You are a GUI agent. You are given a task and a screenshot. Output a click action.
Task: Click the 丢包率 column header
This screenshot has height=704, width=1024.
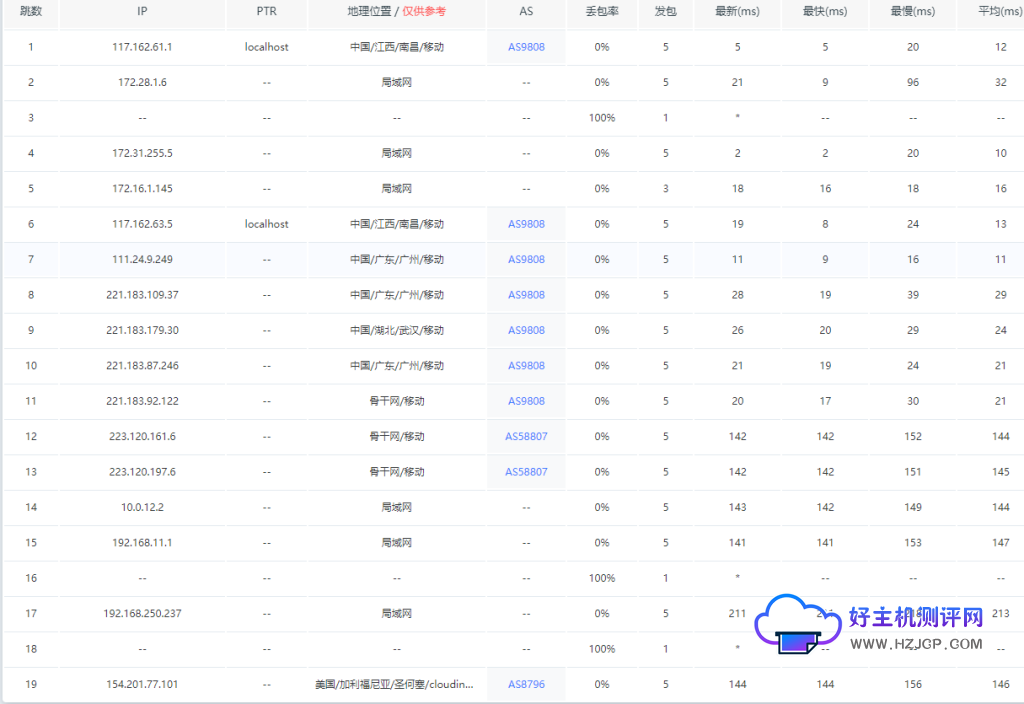pyautogui.click(x=601, y=12)
